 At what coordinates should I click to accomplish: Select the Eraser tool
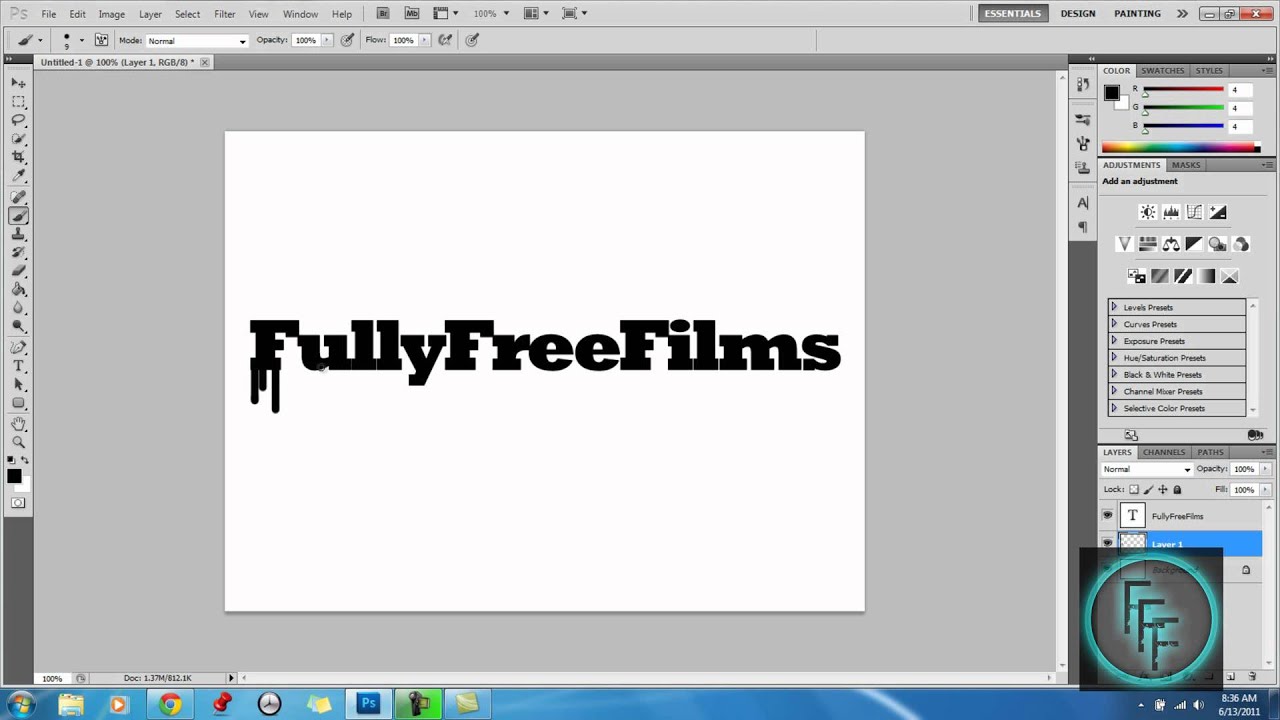[18, 272]
